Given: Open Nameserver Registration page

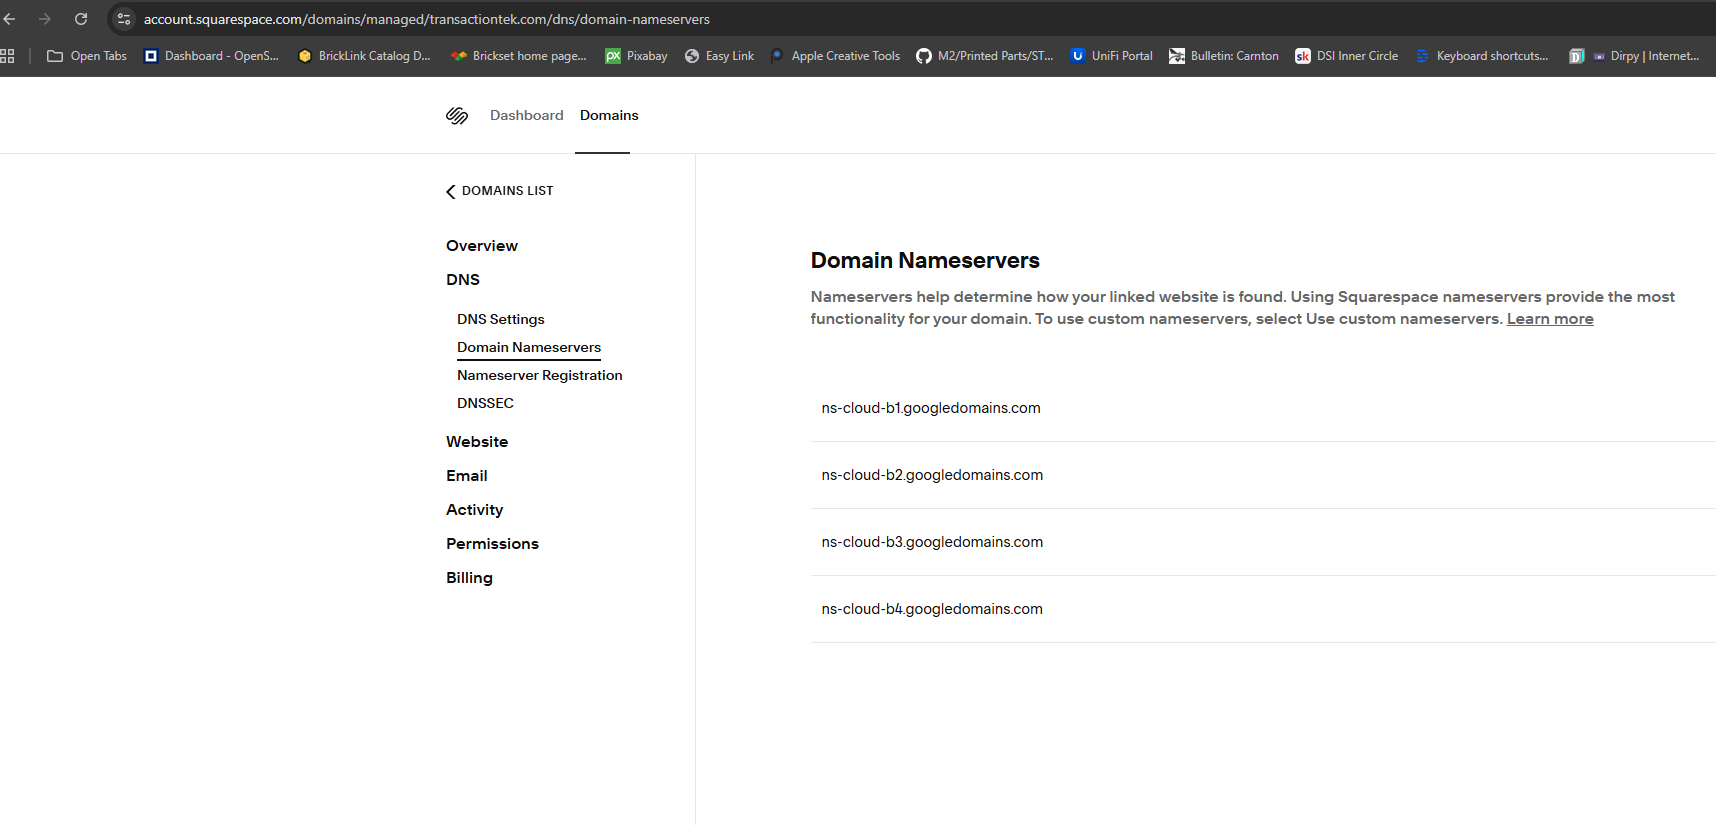Looking at the screenshot, I should (x=539, y=376).
